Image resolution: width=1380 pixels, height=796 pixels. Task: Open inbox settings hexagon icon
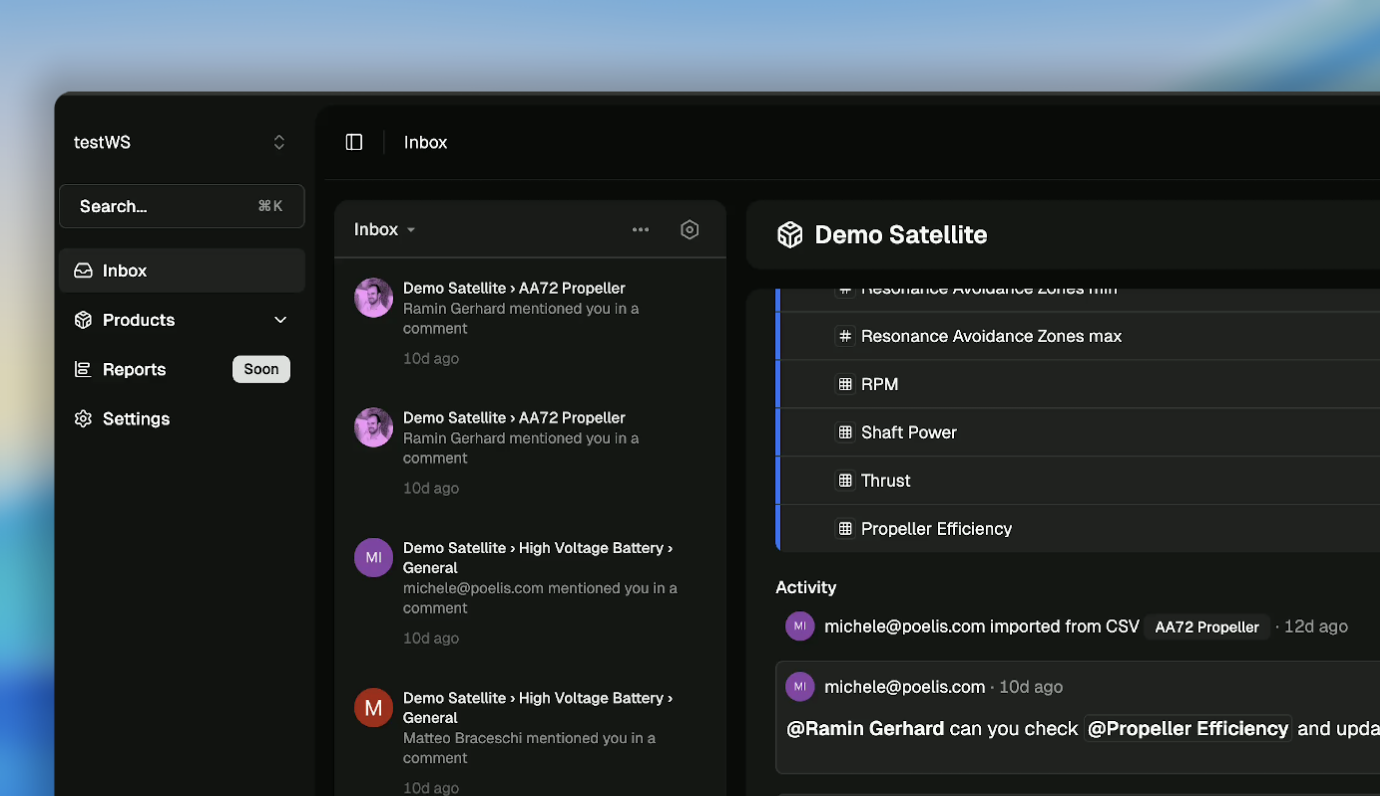(x=689, y=230)
